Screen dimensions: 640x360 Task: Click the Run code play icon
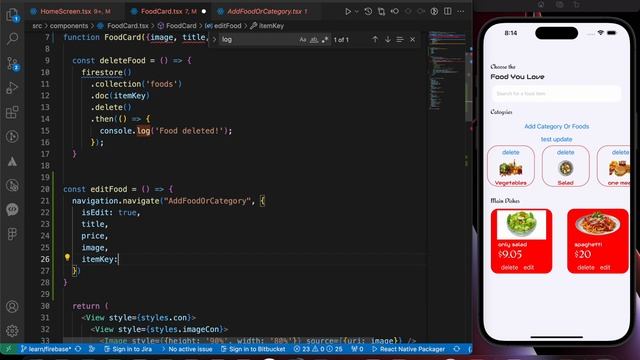pyautogui.click(x=348, y=11)
